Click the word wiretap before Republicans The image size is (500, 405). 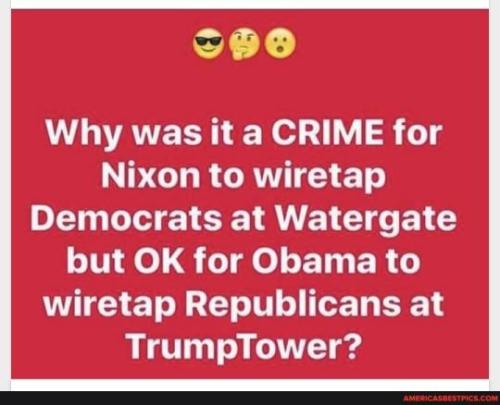tap(109, 305)
